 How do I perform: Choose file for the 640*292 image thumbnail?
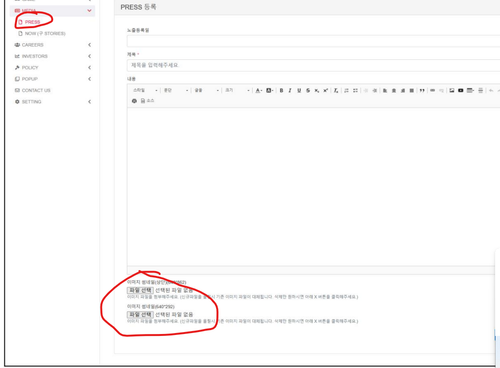coord(140,314)
